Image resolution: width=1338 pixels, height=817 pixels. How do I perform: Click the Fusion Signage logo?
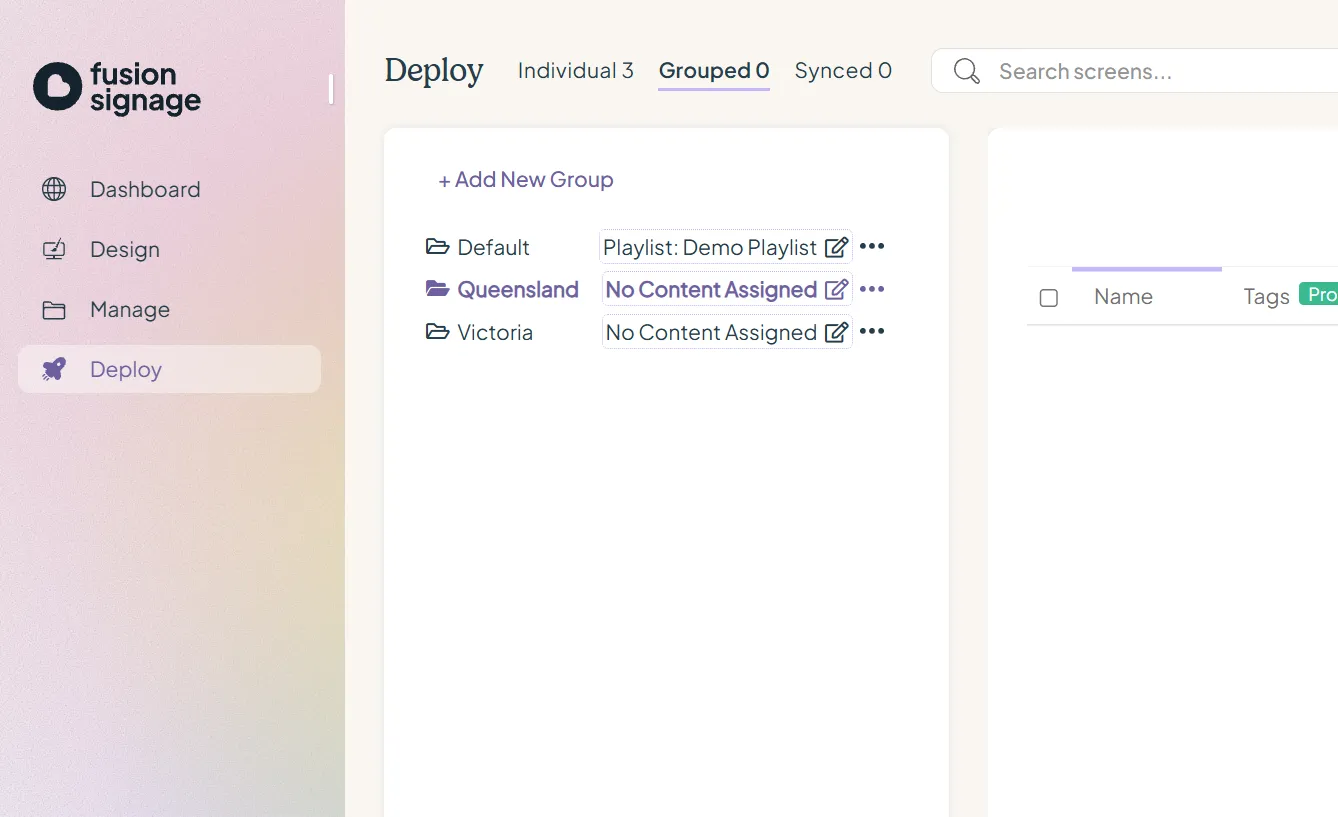[117, 88]
